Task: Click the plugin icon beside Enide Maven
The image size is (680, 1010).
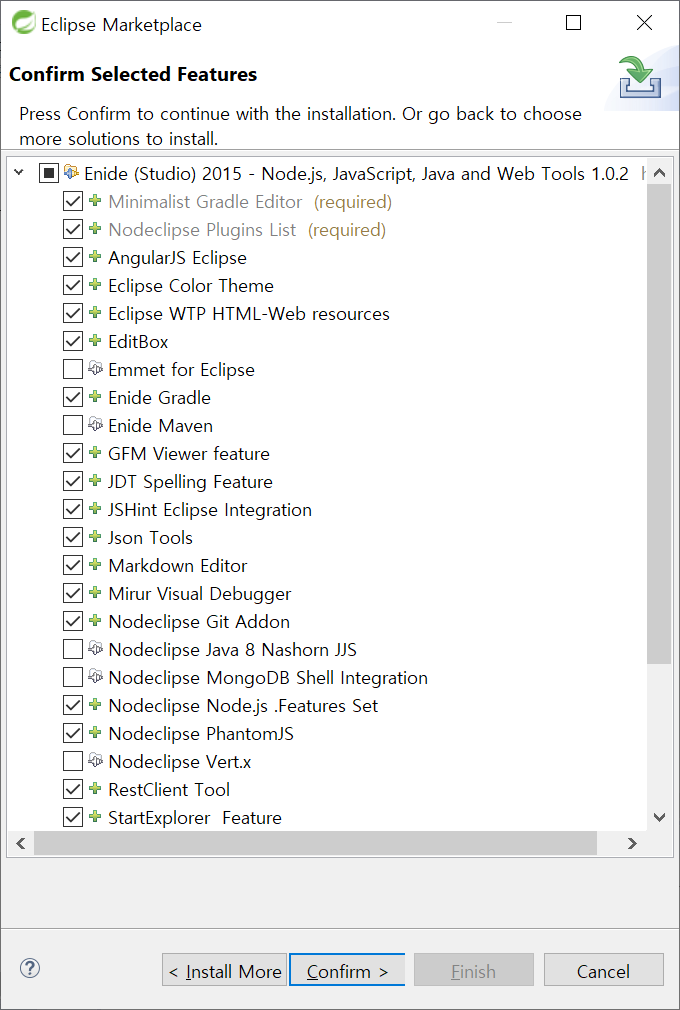Action: point(95,424)
